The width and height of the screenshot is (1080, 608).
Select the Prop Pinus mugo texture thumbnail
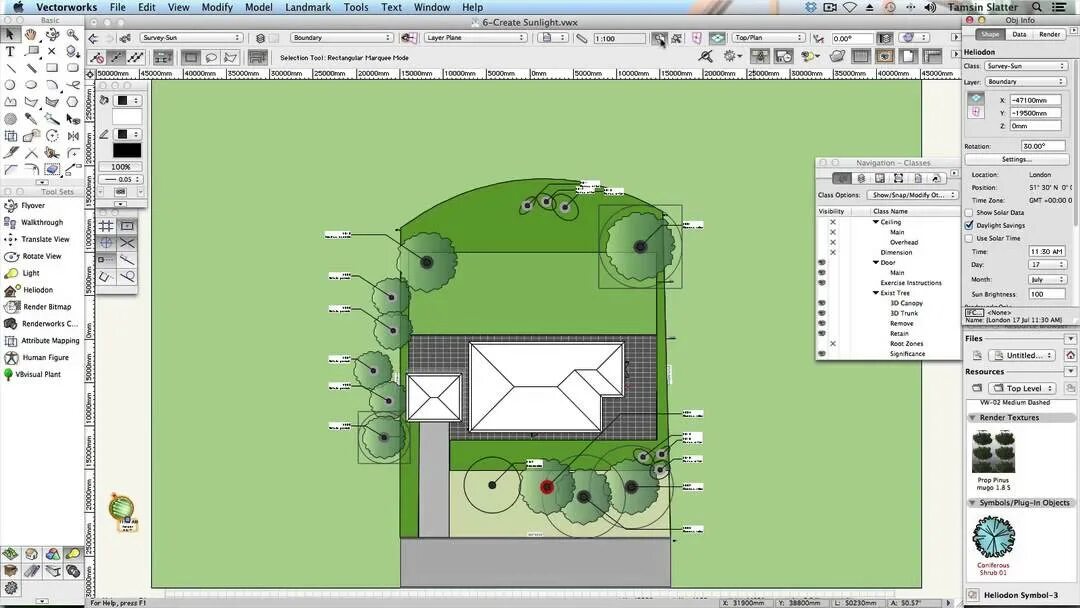point(993,452)
